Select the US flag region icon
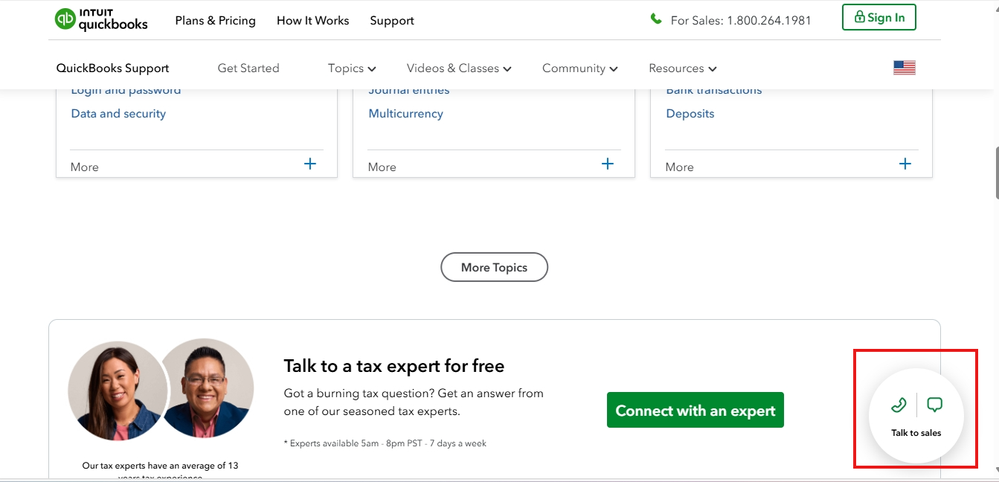 tap(904, 68)
